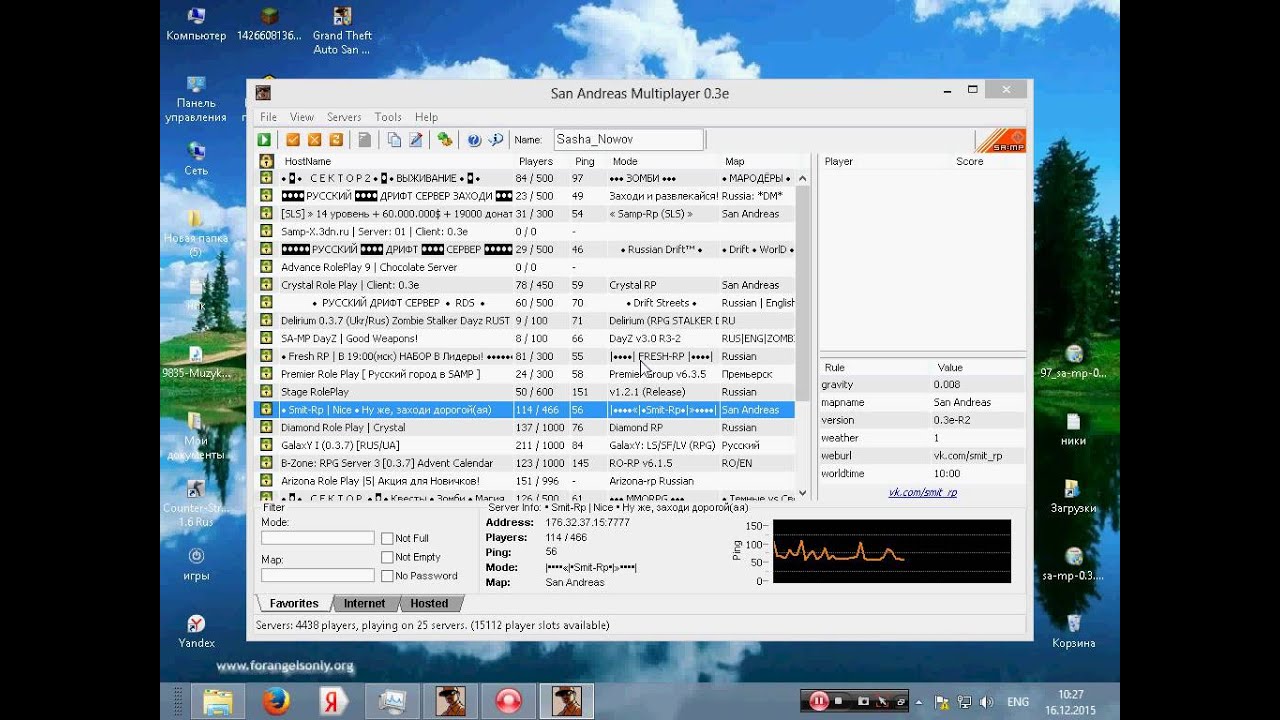This screenshot has height=720, width=1280.
Task: Enable the Not Empty filter checkbox
Action: point(387,557)
